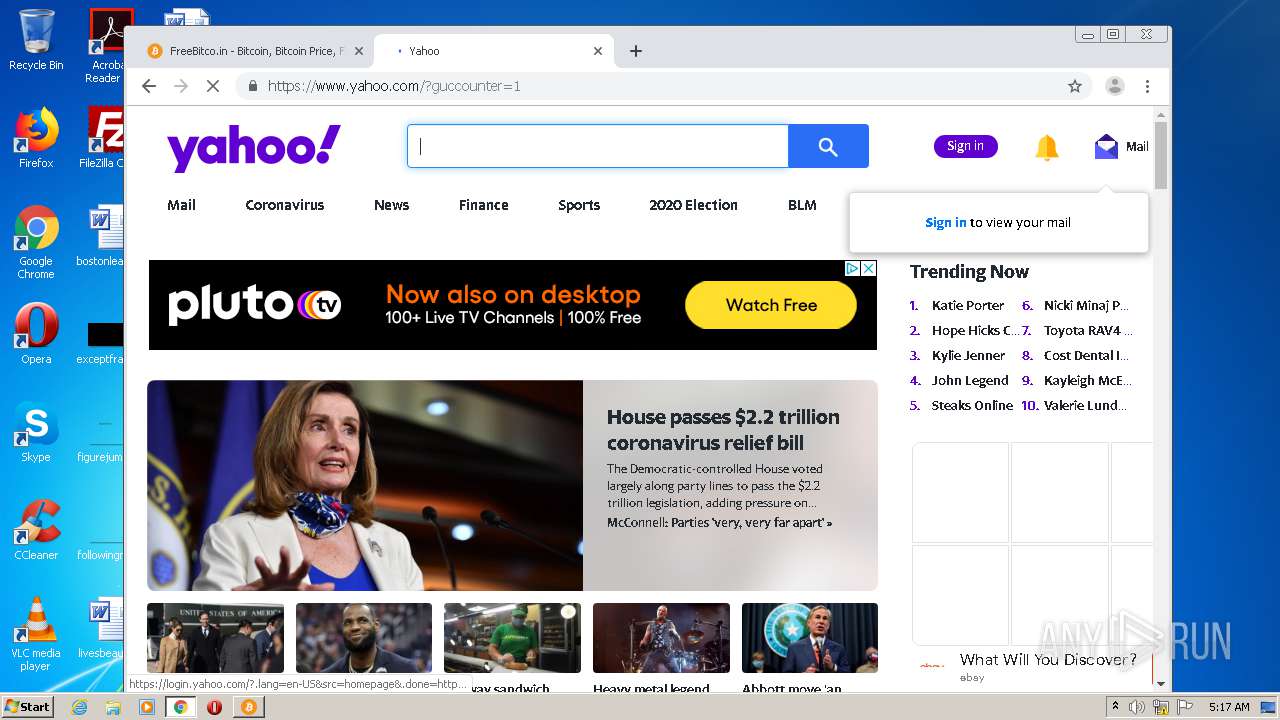1280x720 pixels.
Task: Open the notifications bell icon
Action: (x=1046, y=147)
